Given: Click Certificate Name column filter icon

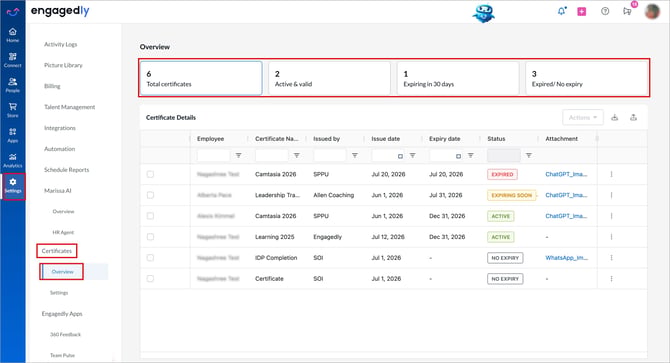Looking at the screenshot, I should (x=297, y=155).
